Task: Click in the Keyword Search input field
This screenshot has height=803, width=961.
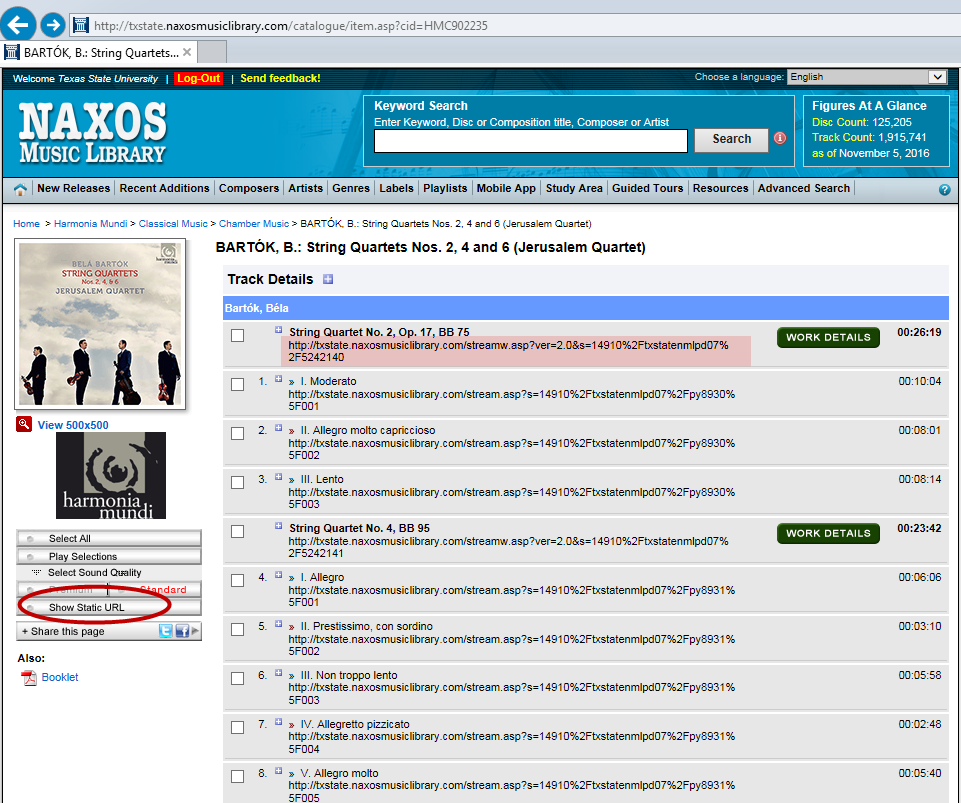Action: tap(531, 141)
